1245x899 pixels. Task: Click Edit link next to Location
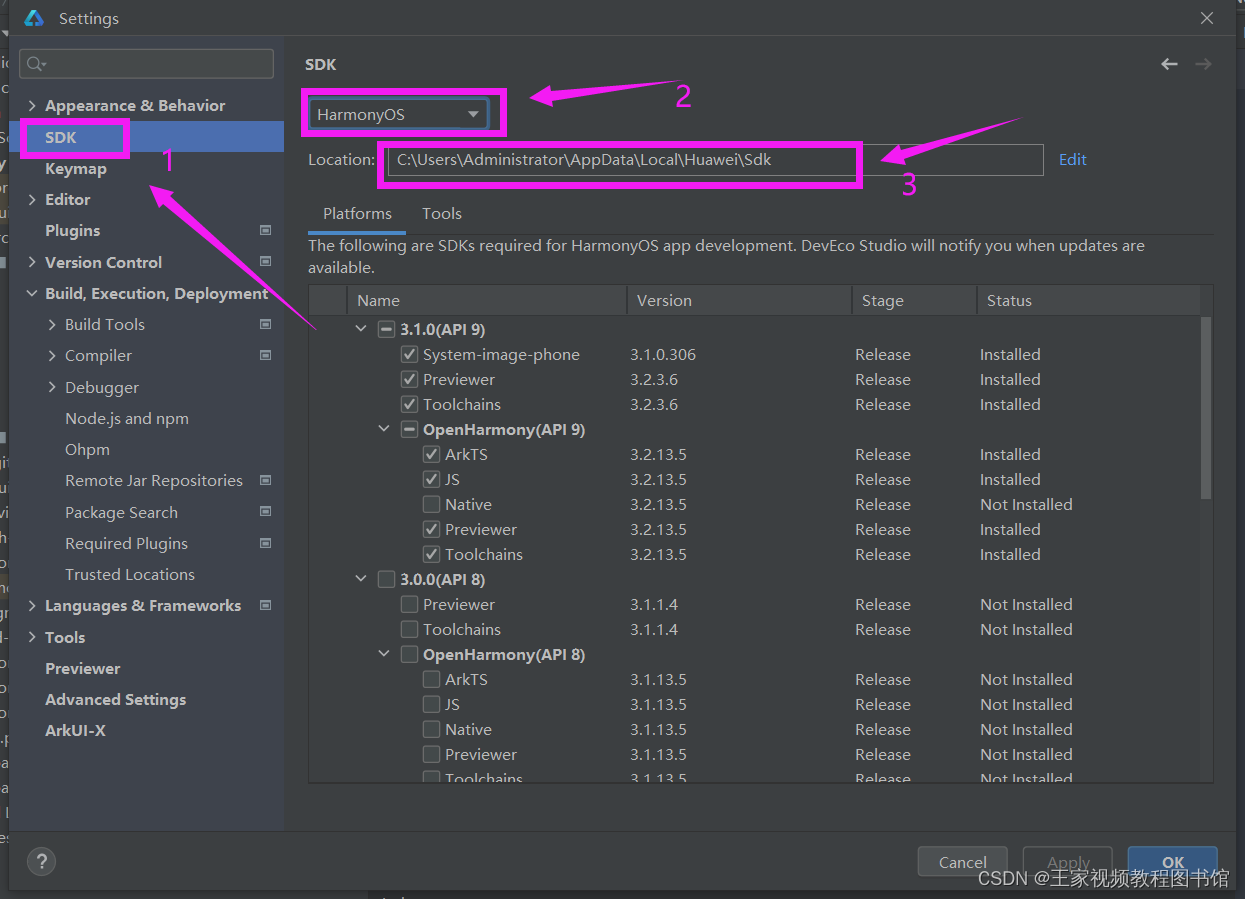coord(1073,160)
